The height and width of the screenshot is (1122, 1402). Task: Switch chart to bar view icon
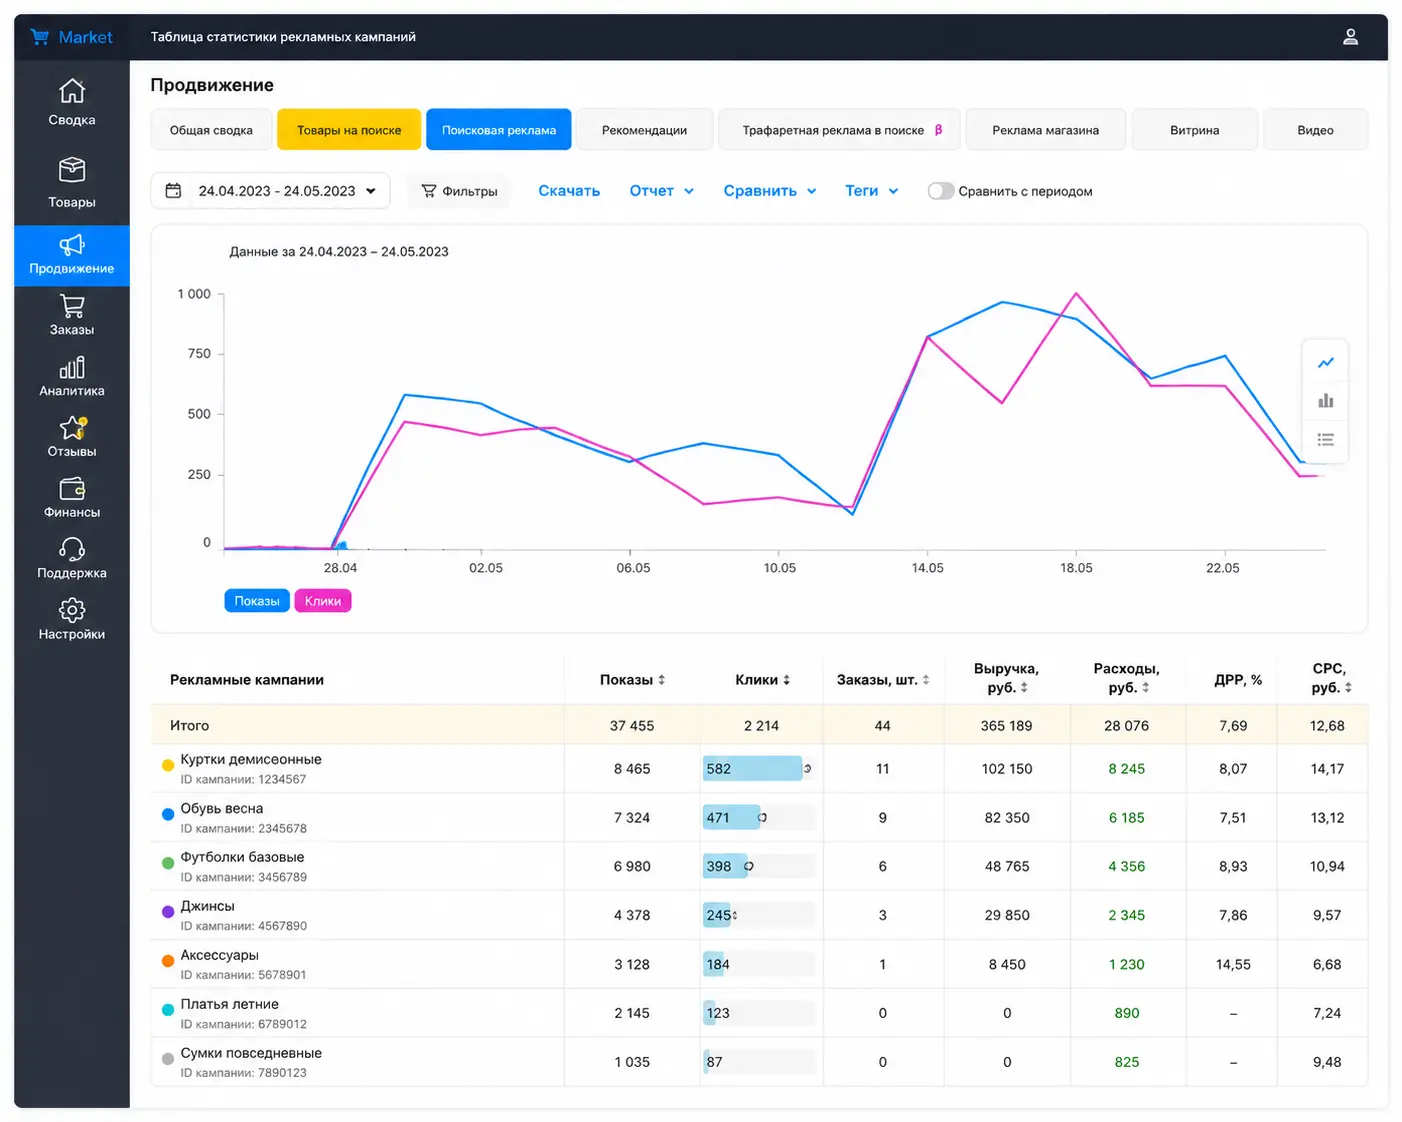coord(1326,401)
